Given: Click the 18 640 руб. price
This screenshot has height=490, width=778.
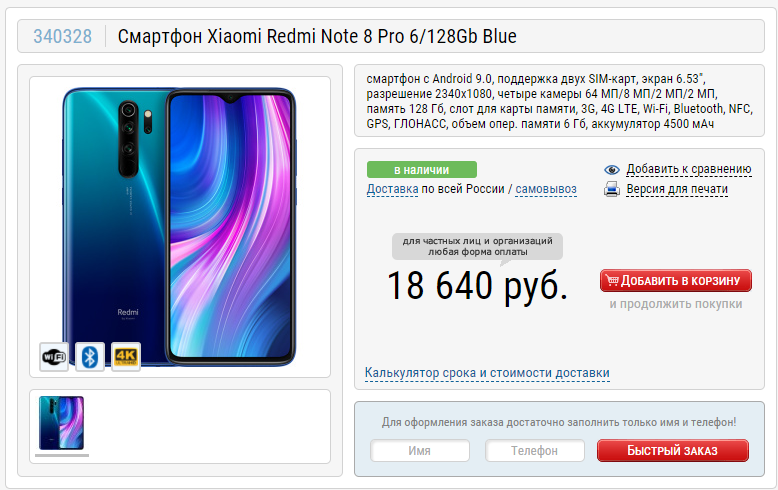Looking at the screenshot, I should (x=477, y=286).
